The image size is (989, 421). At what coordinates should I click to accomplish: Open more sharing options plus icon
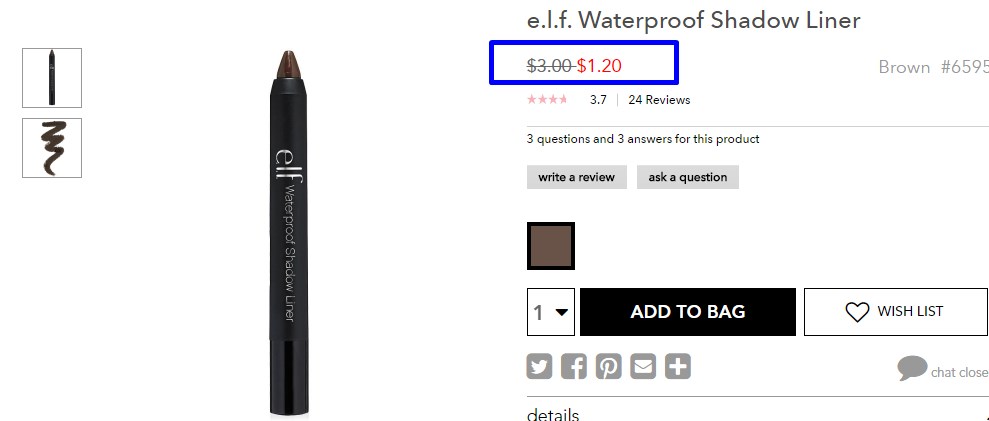[678, 366]
